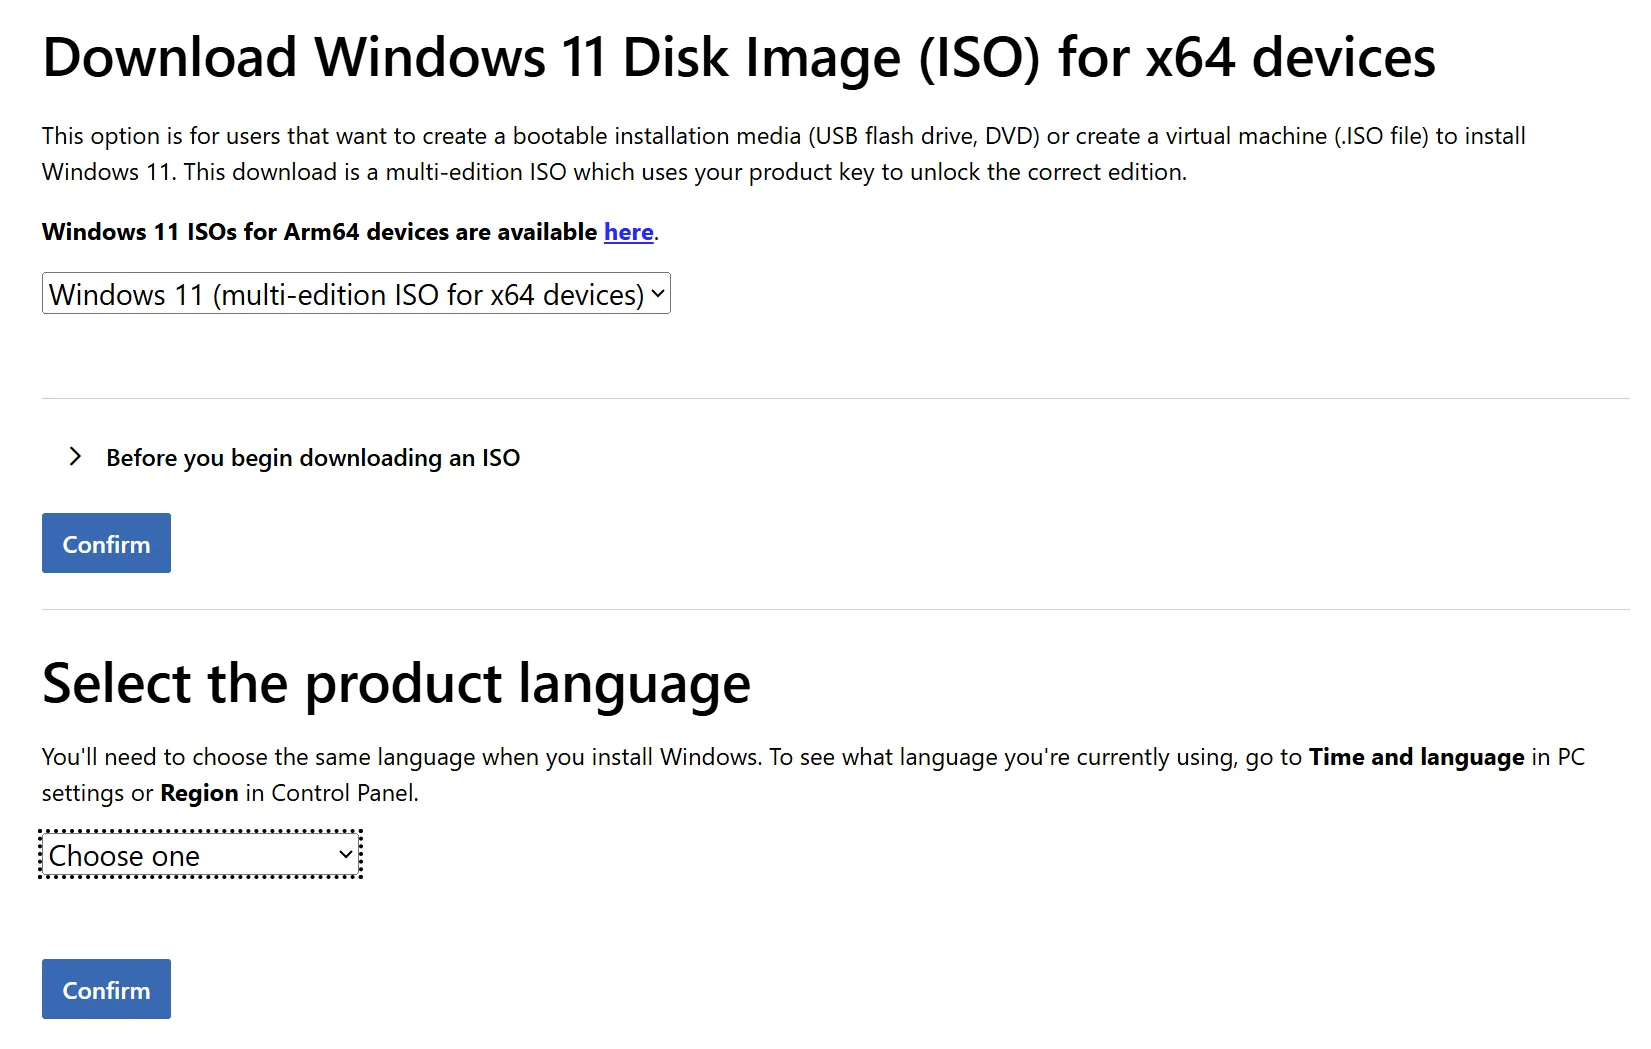Click the 'Select the product language' heading
The width and height of the screenshot is (1651, 1049).
point(396,684)
